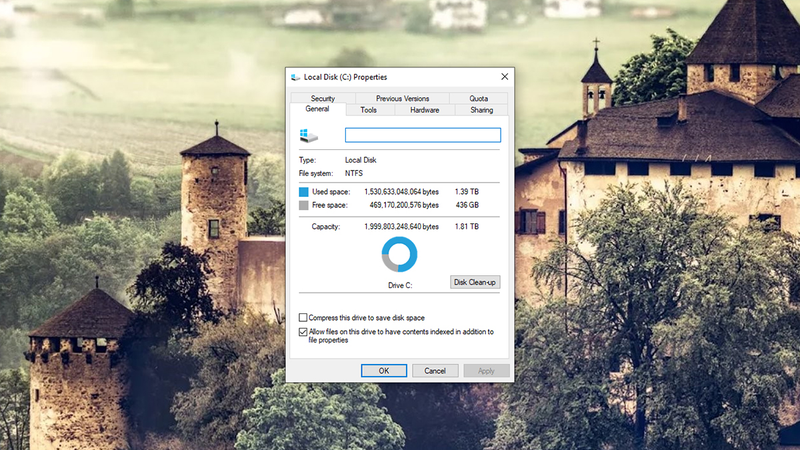Uncheck Allow files to have contents indexed
The width and height of the screenshot is (800, 450).
coord(303,332)
